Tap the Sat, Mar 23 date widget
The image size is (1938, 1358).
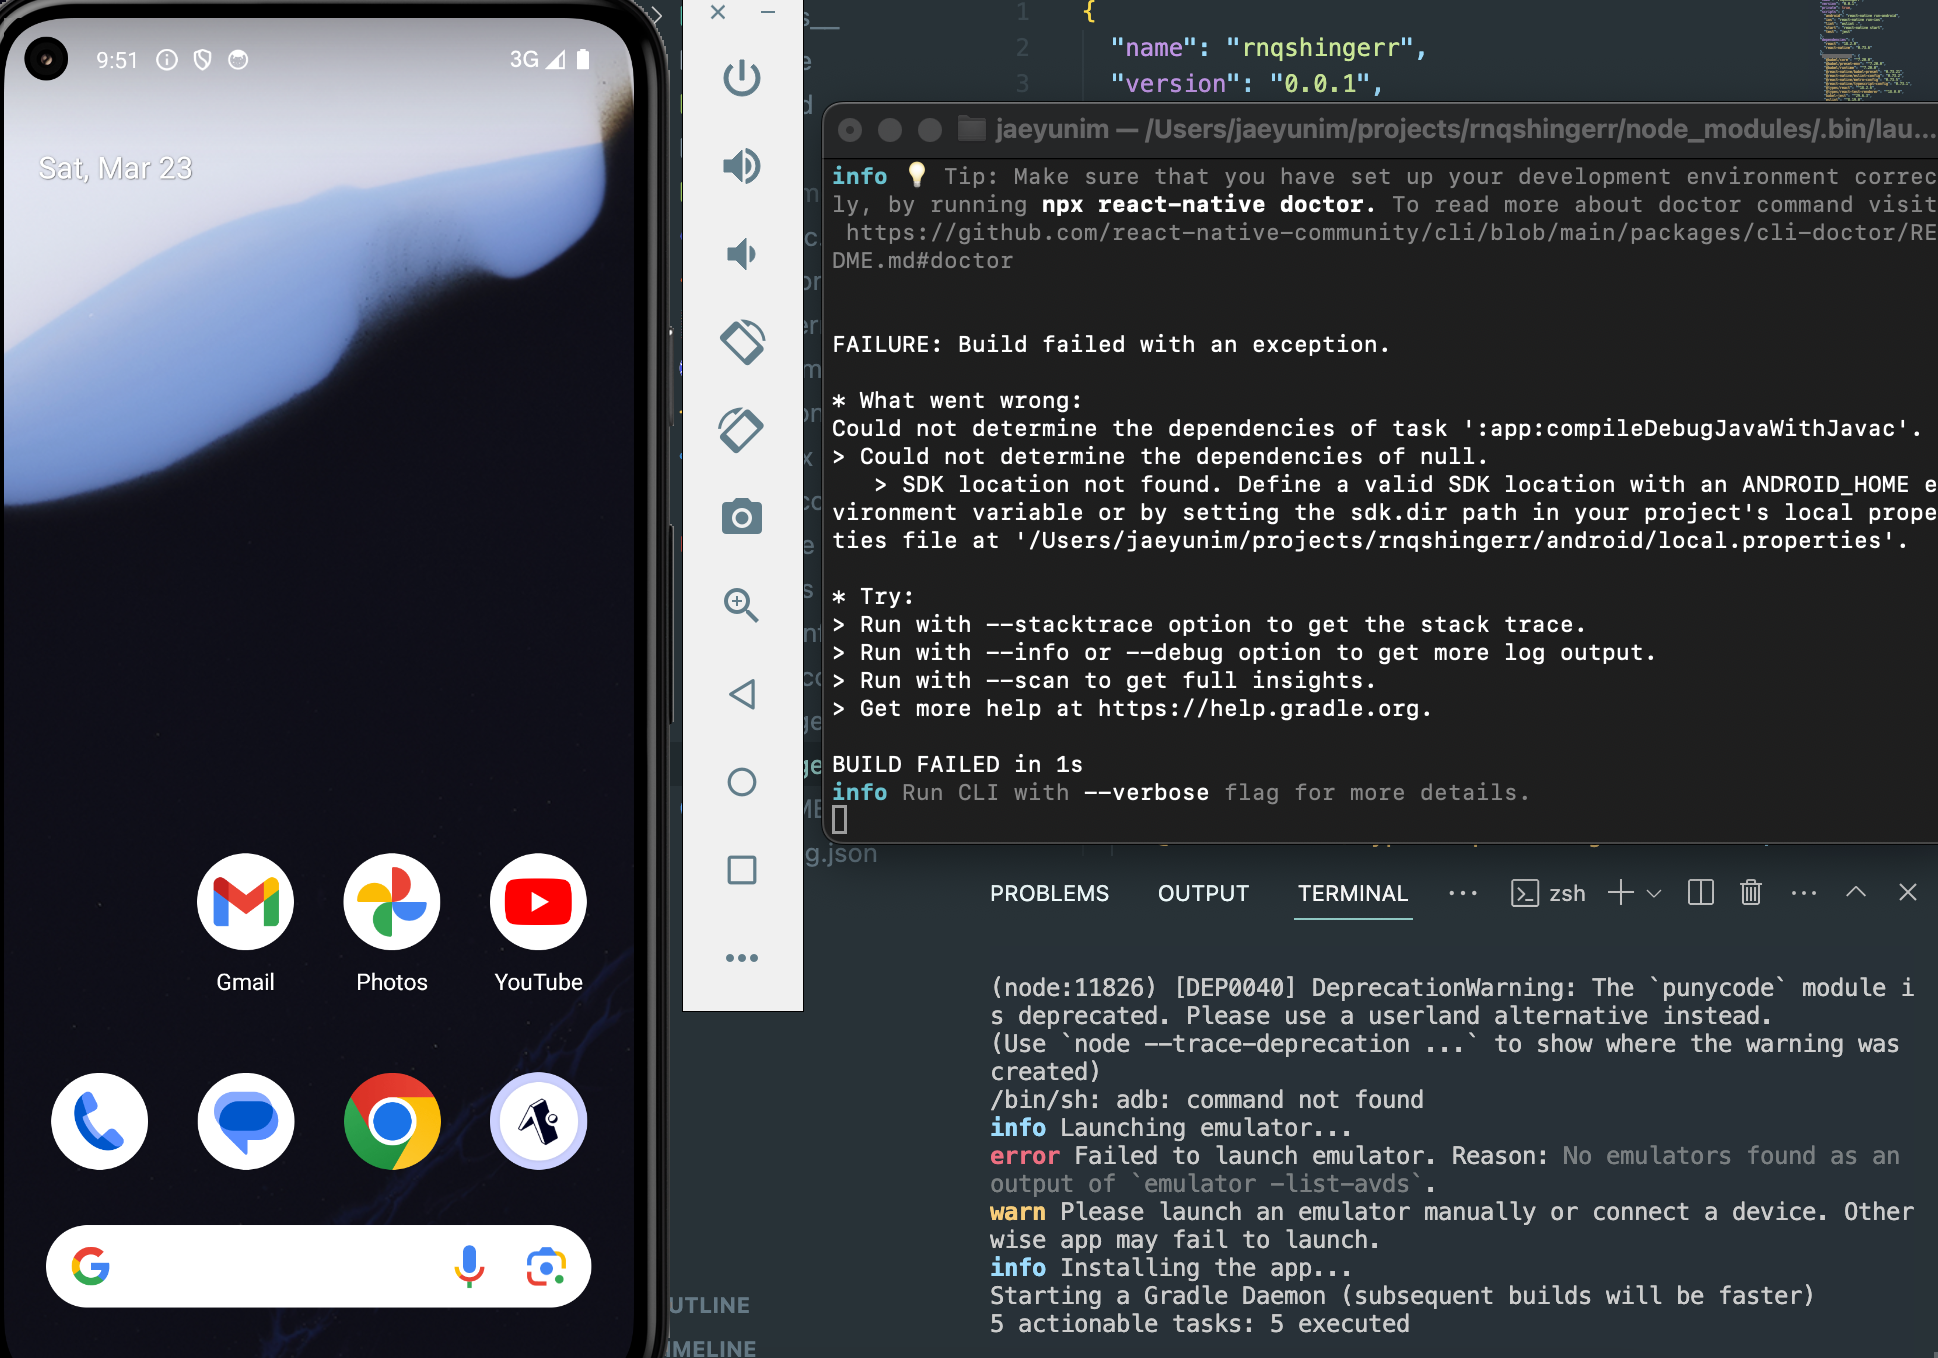[115, 168]
